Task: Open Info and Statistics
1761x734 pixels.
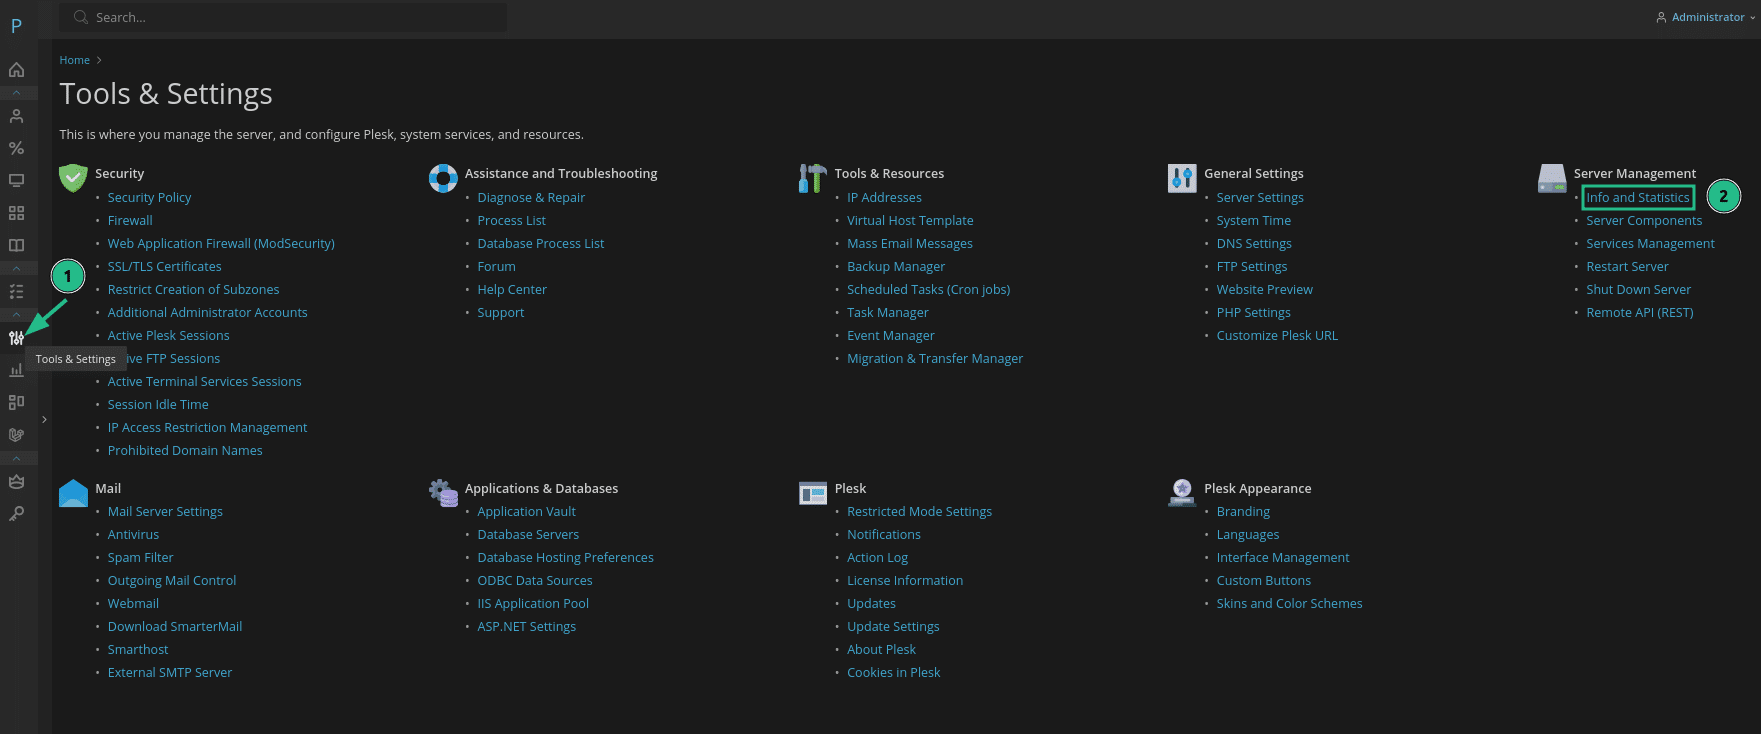Action: (1637, 198)
